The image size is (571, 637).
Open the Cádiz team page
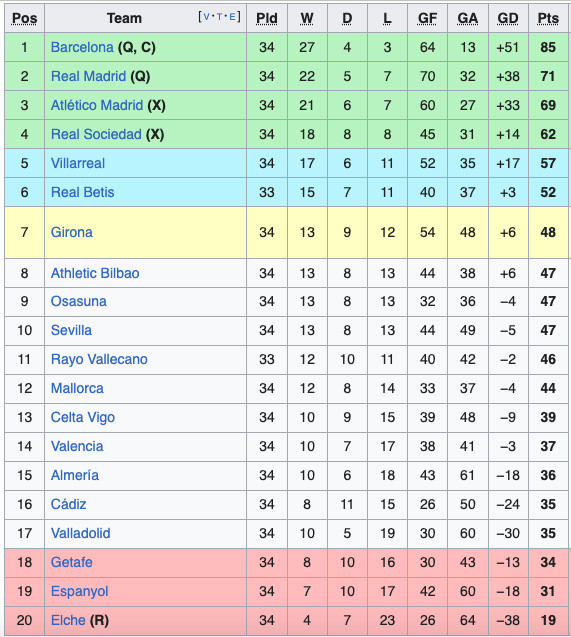[x=69, y=504]
